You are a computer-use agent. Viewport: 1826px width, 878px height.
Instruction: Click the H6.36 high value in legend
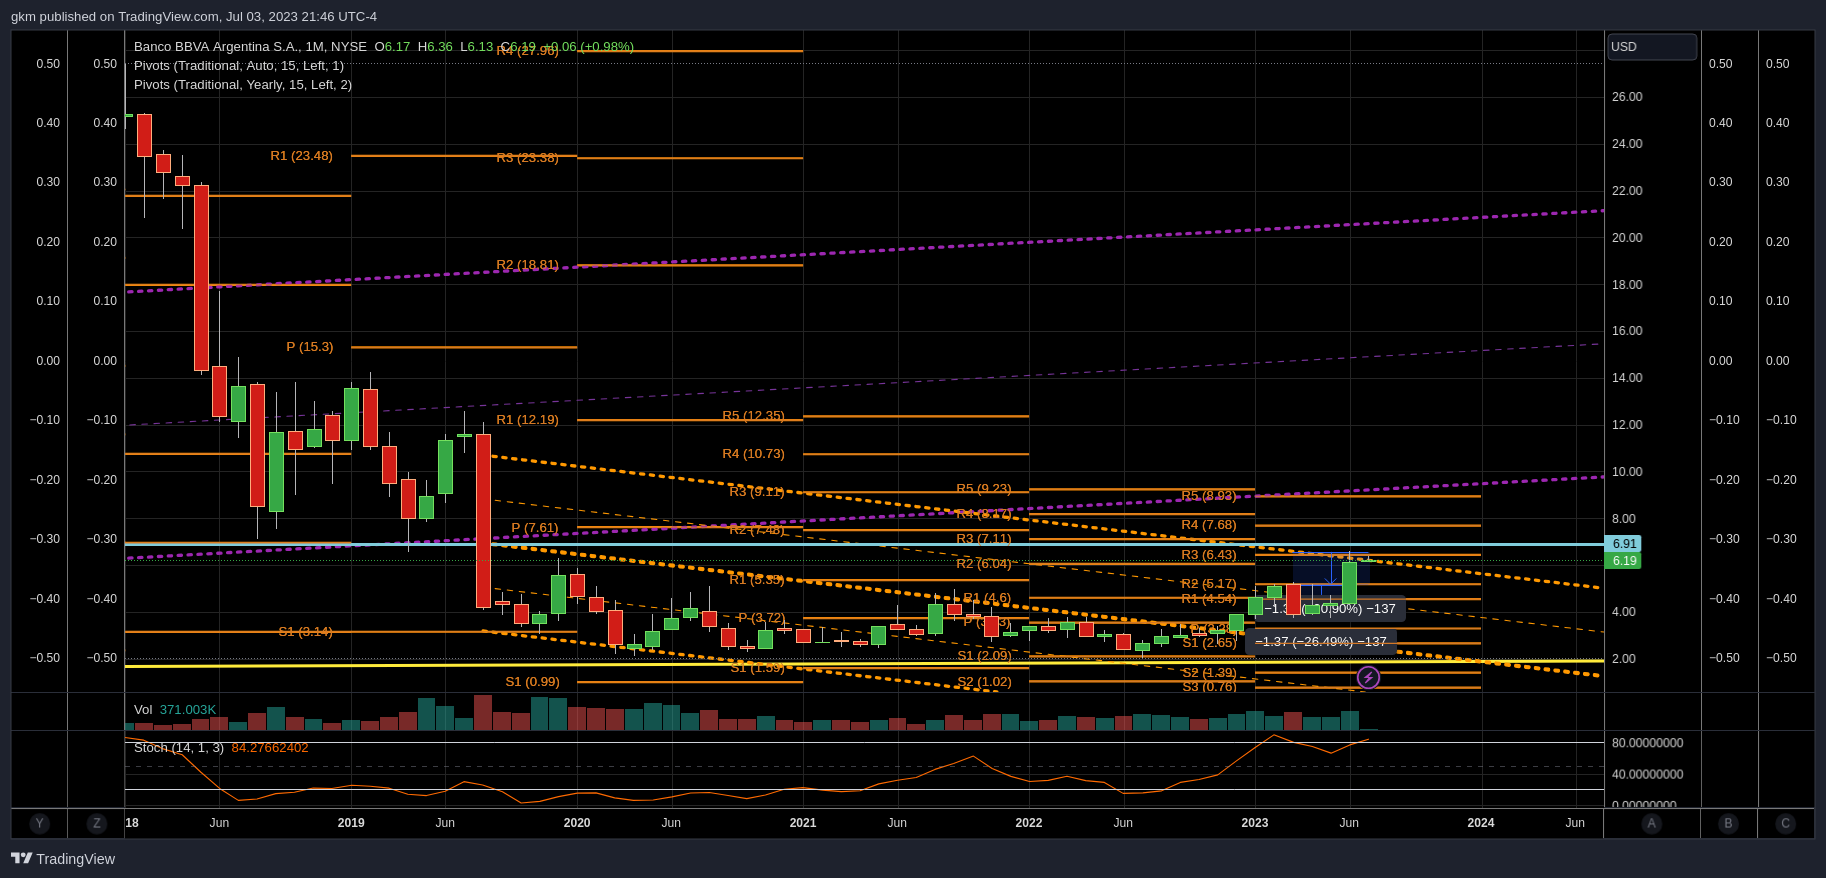(x=435, y=47)
